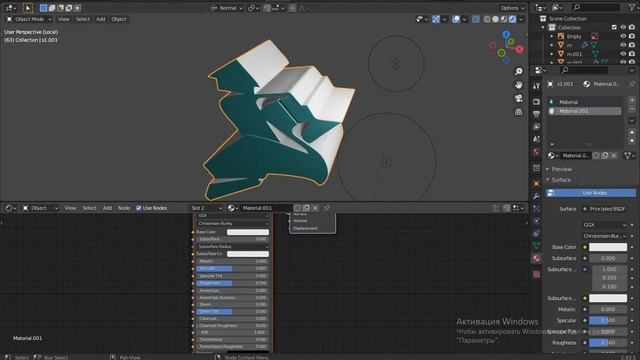Disable rendering for m.001 camera icon

pyautogui.click(x=632, y=54)
